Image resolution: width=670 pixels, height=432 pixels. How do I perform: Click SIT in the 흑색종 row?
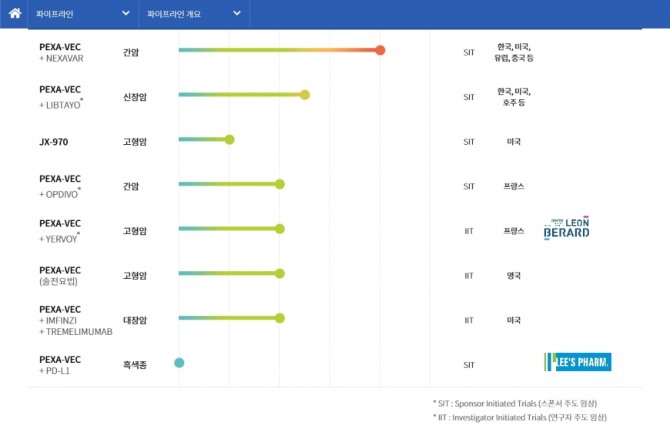click(469, 365)
